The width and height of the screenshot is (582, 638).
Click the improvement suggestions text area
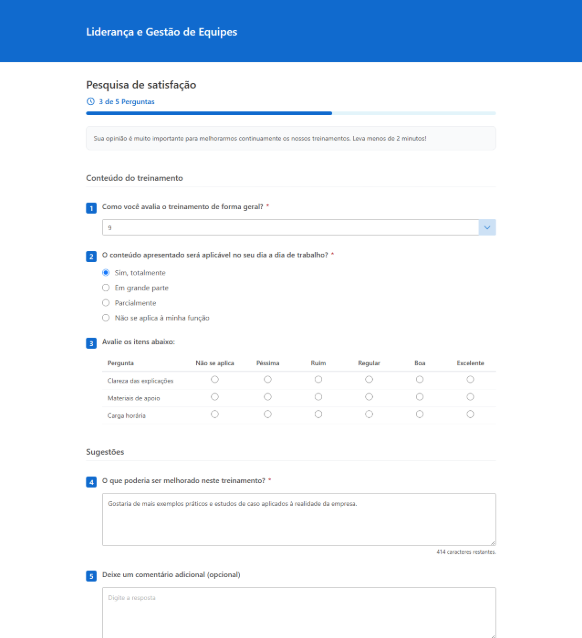click(299, 520)
